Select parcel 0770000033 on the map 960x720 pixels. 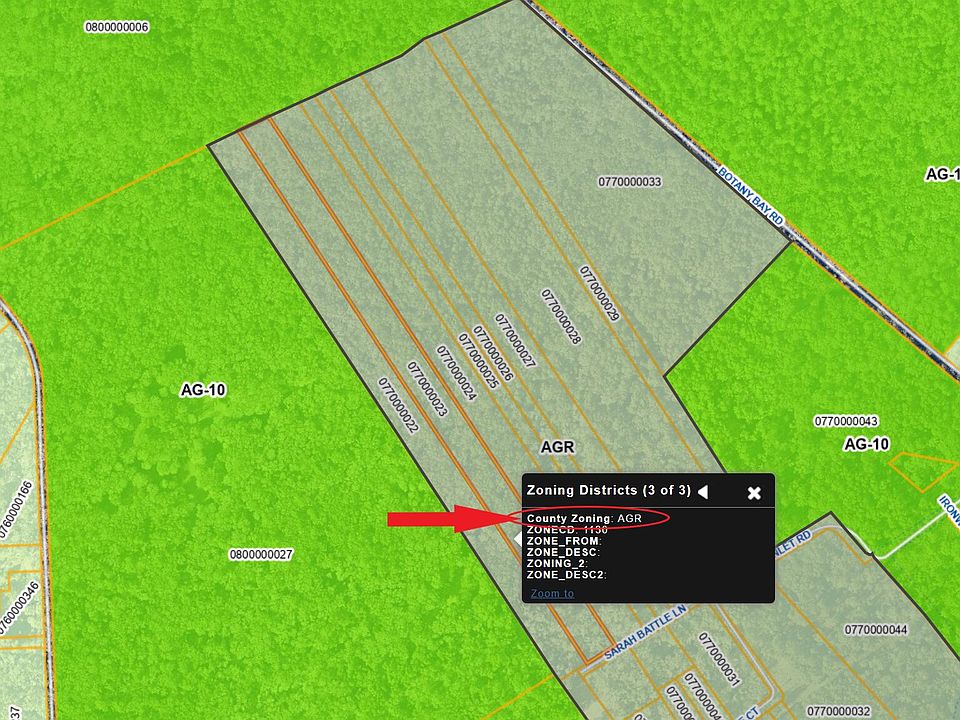[x=630, y=182]
